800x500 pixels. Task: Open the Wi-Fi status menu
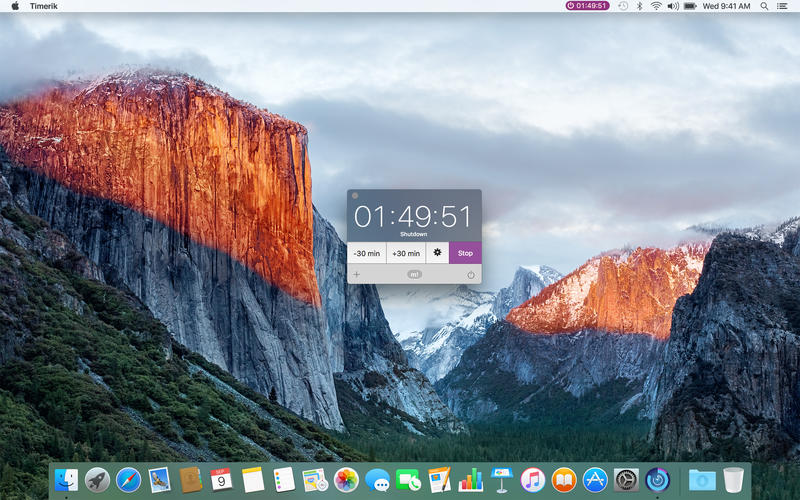656,6
